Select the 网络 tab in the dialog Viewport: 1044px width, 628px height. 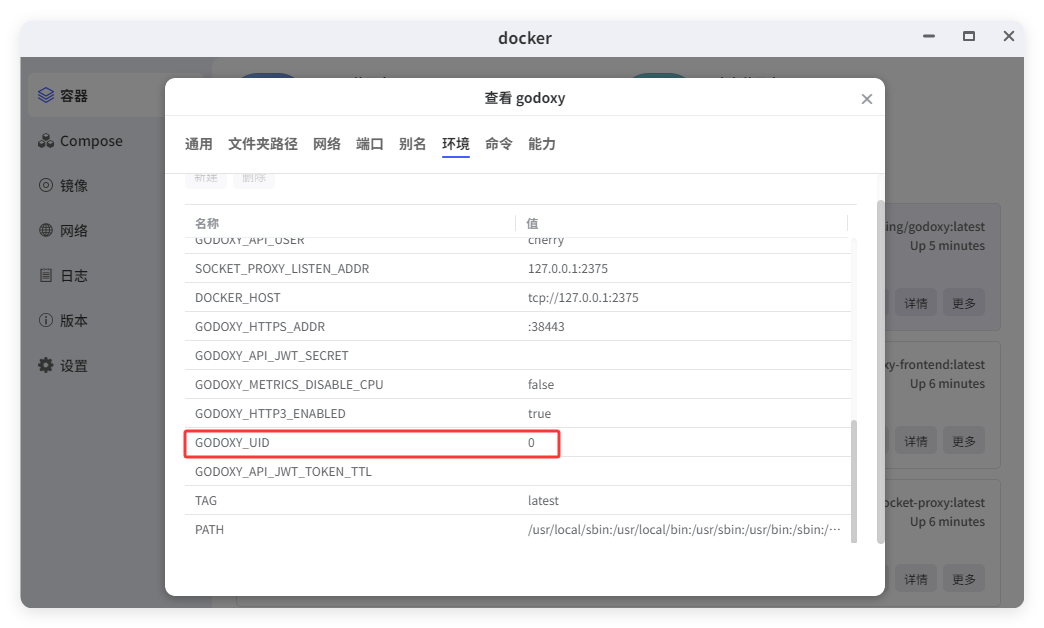click(326, 143)
